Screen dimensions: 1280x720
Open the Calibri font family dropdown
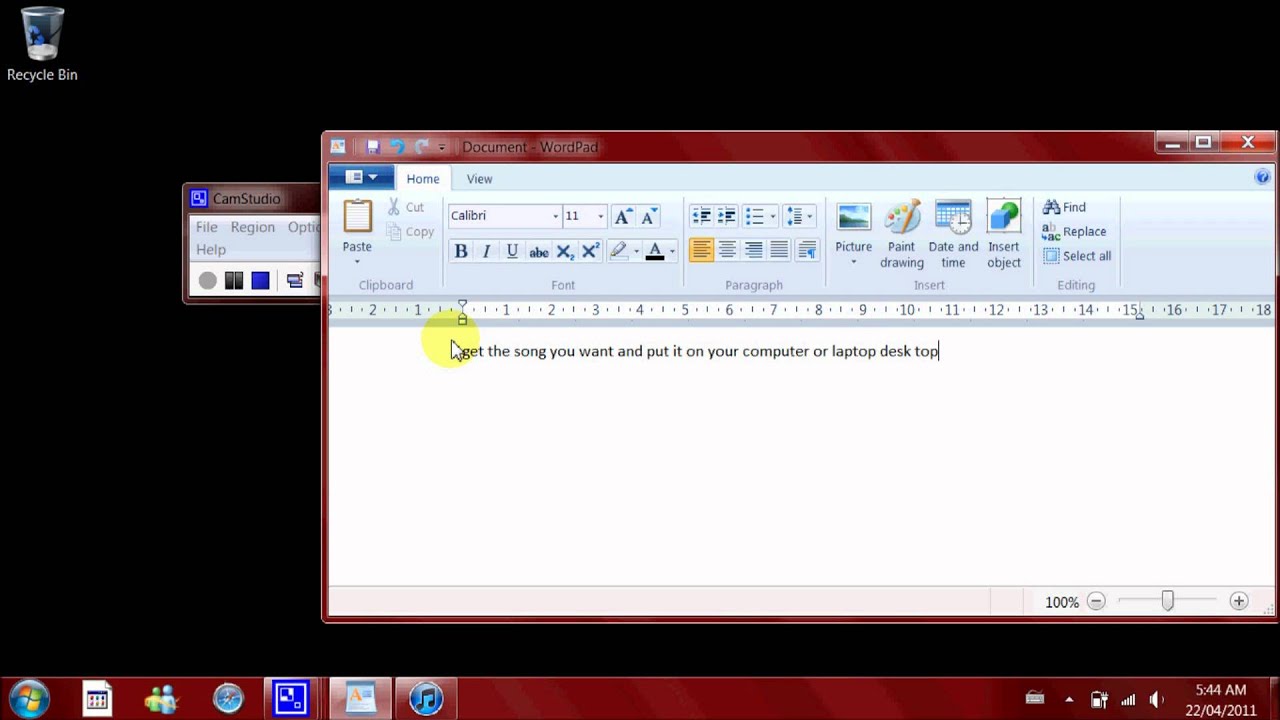555,216
